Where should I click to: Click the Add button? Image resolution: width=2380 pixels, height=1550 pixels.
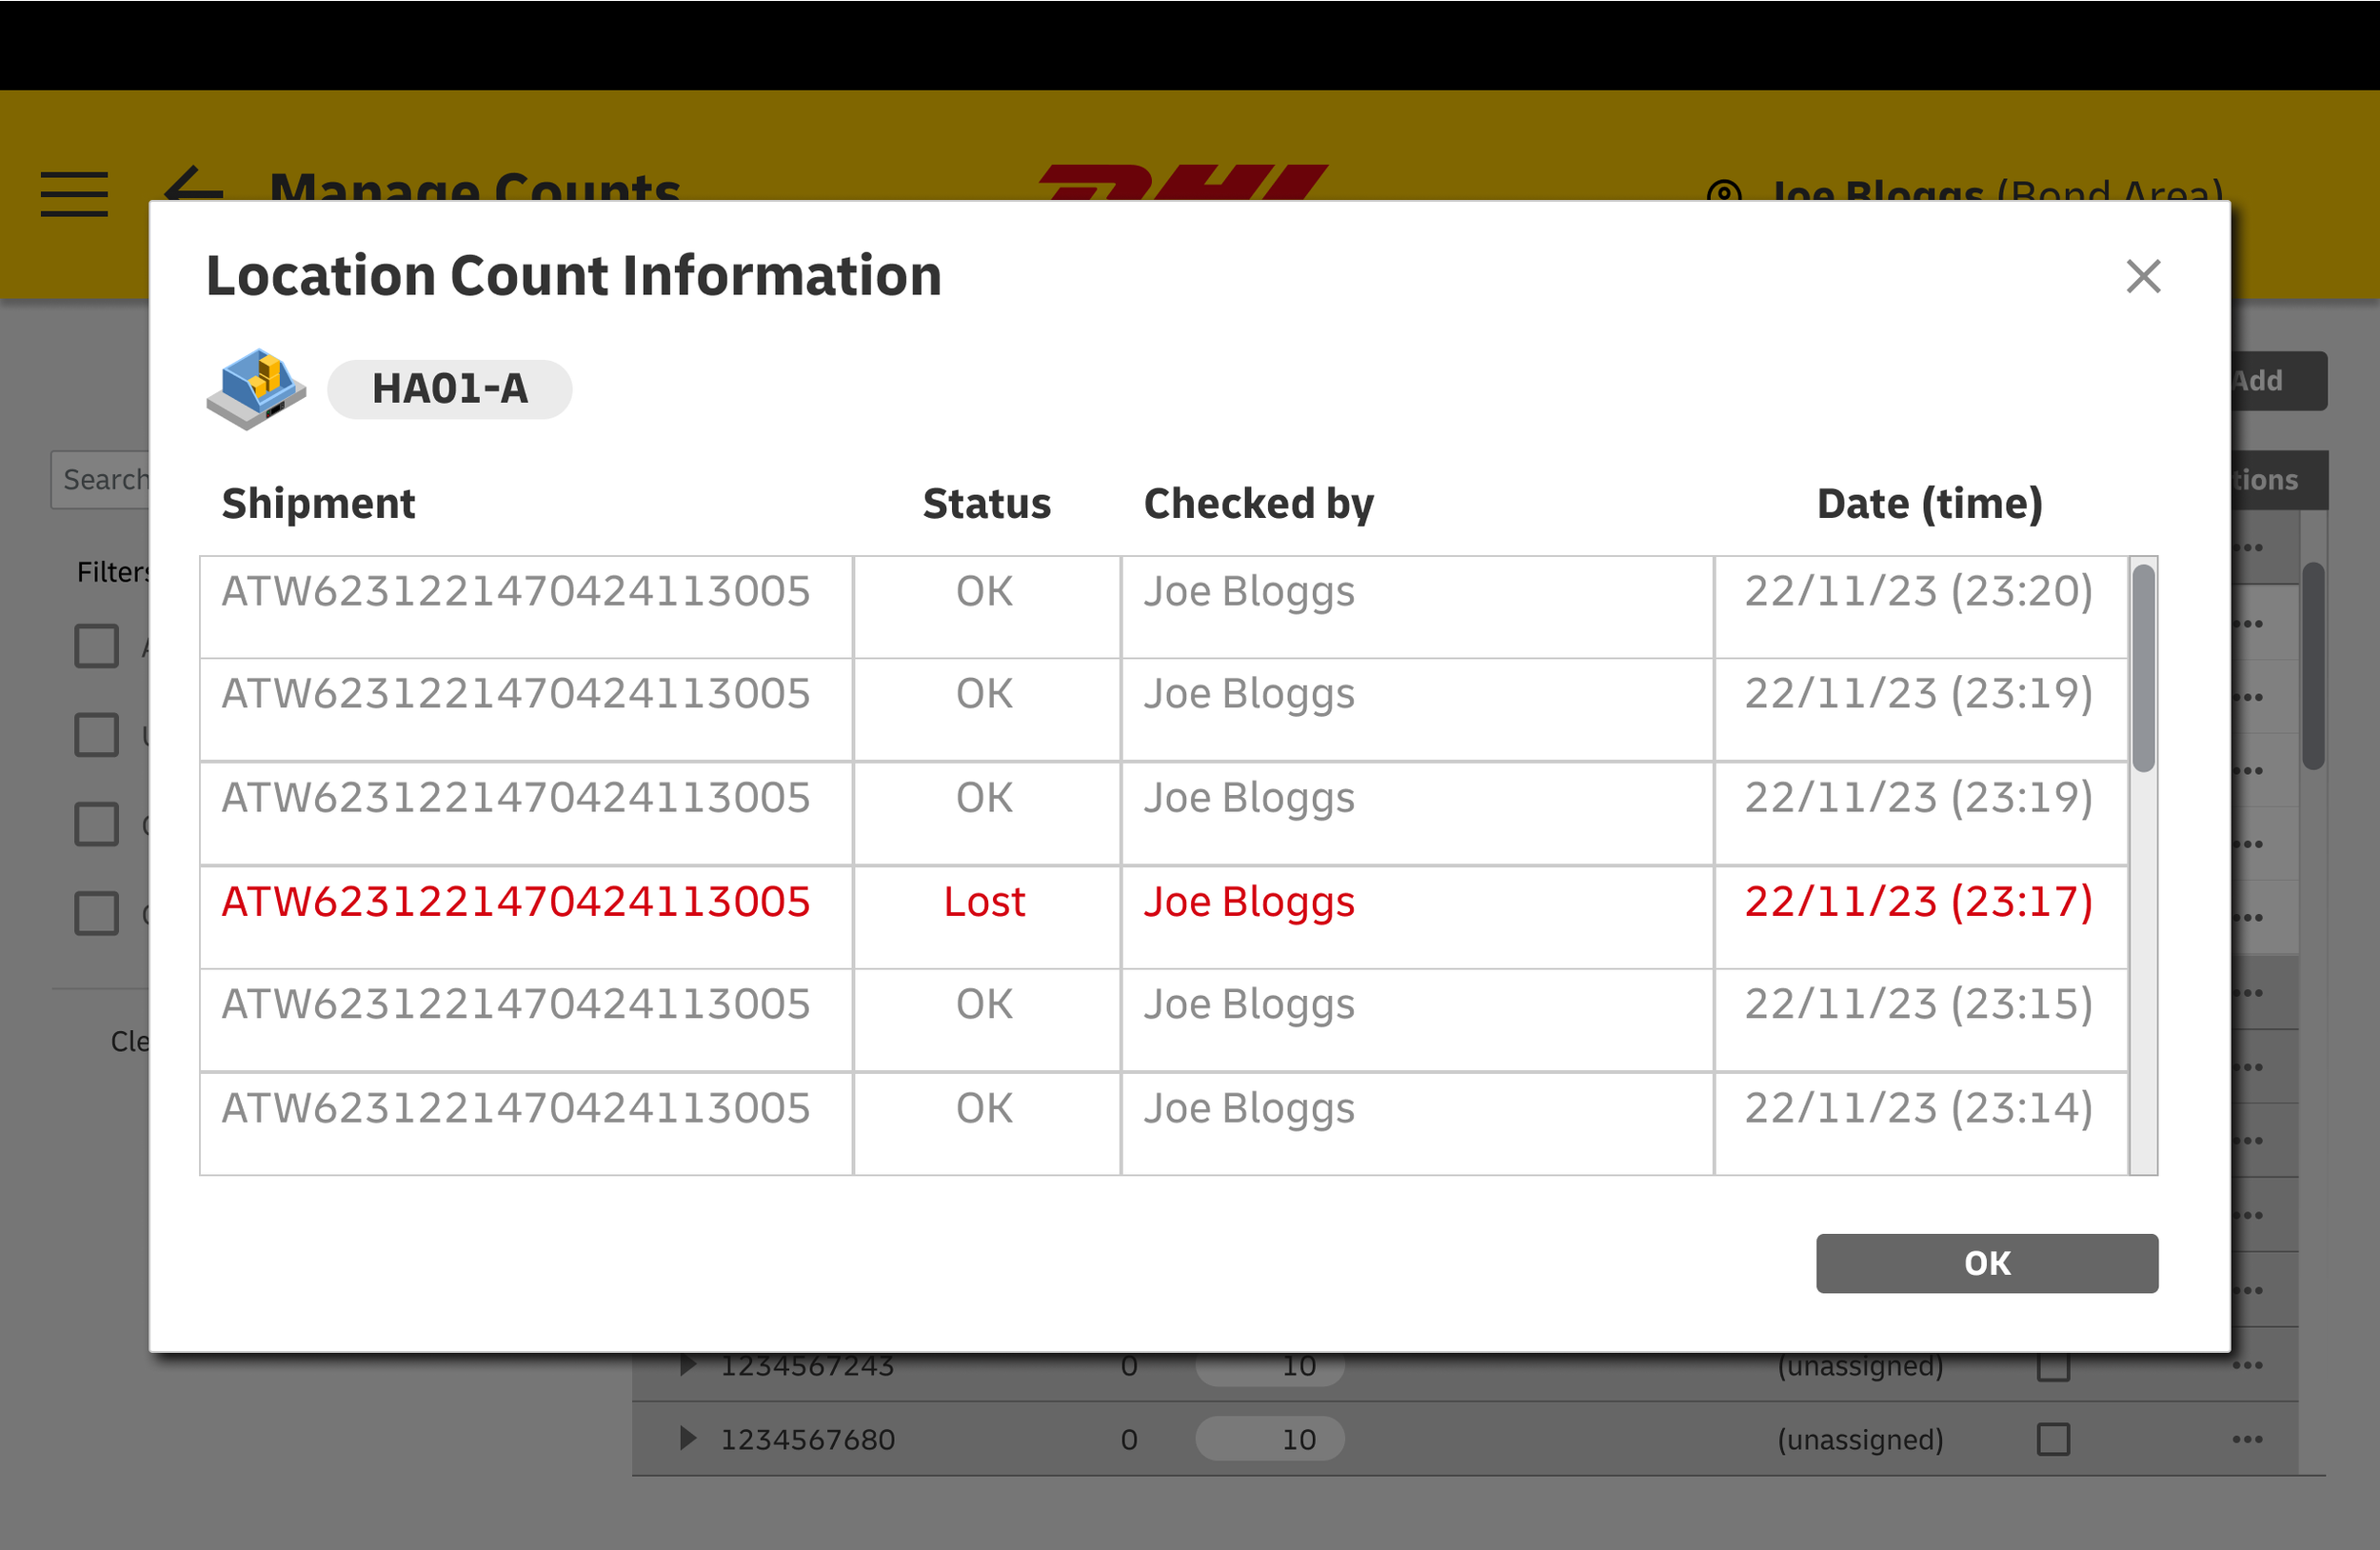coord(2278,381)
